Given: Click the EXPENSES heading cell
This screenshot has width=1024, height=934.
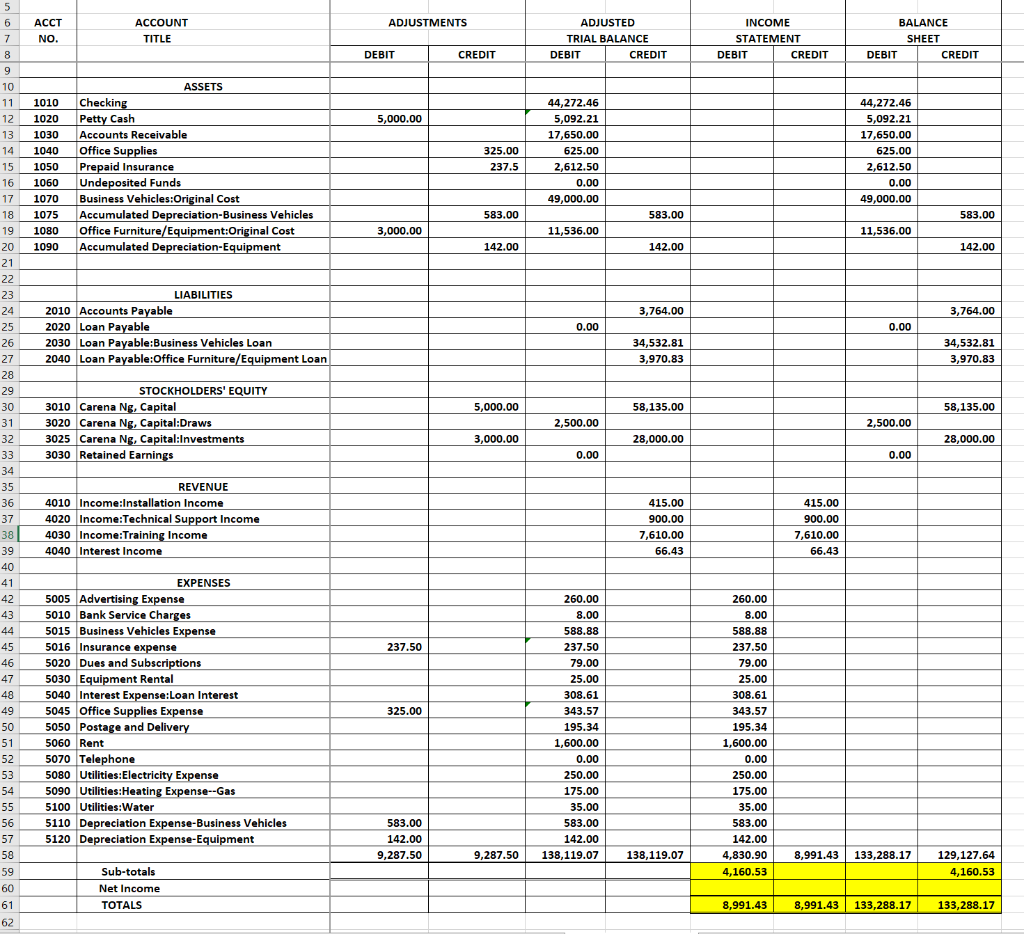Looking at the screenshot, I should 202,582.
